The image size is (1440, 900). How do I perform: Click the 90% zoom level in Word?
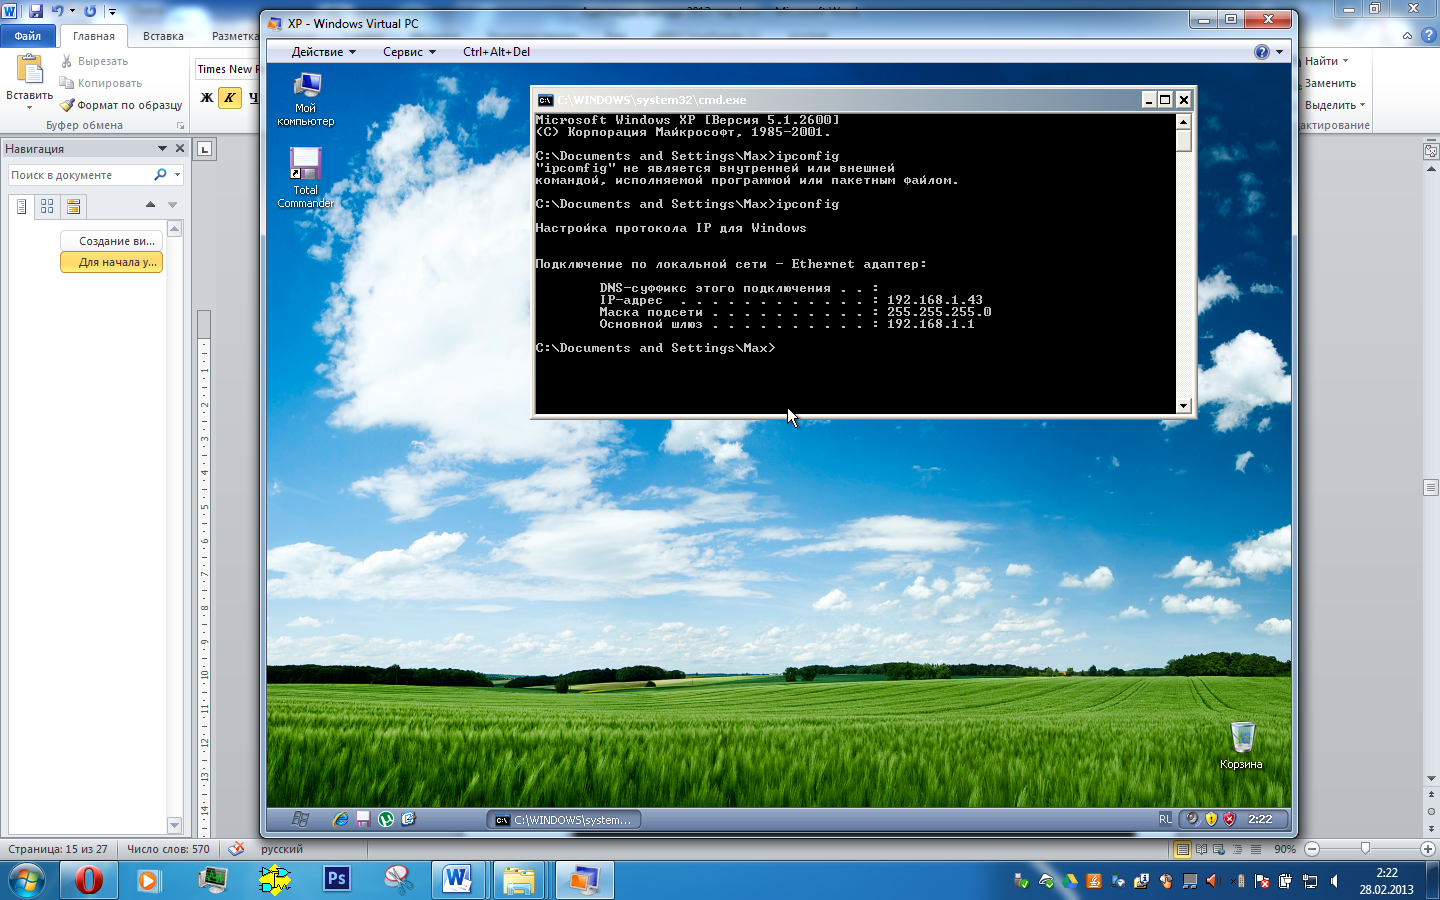(x=1285, y=849)
